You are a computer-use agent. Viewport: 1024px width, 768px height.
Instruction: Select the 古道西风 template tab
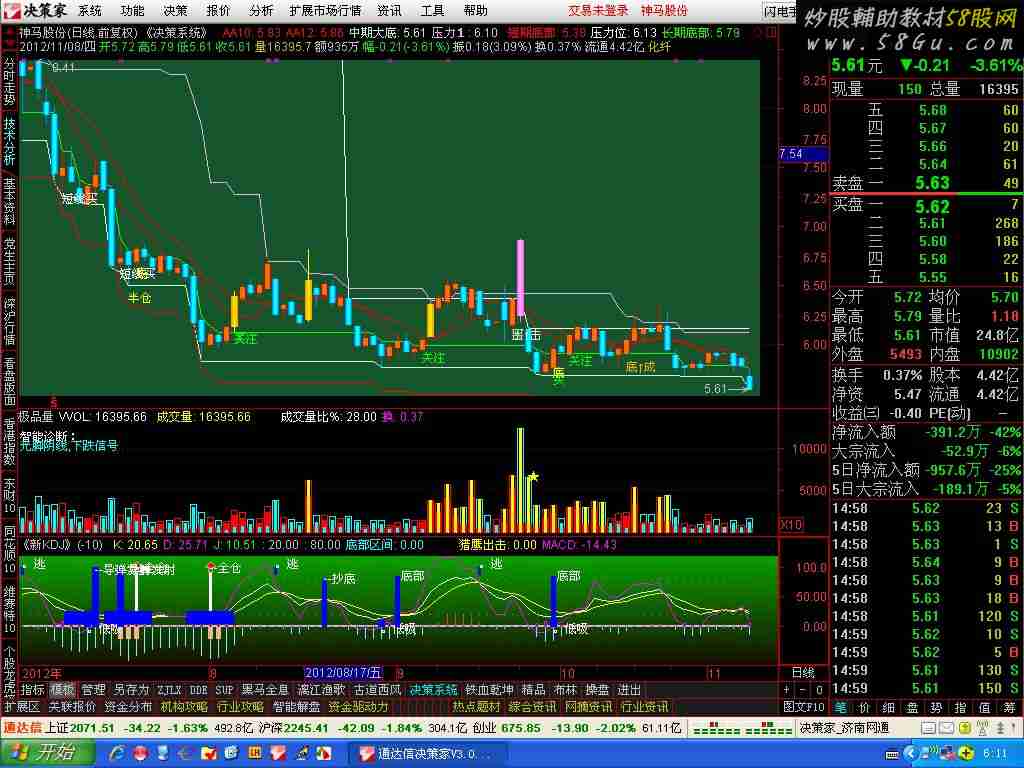pos(377,690)
